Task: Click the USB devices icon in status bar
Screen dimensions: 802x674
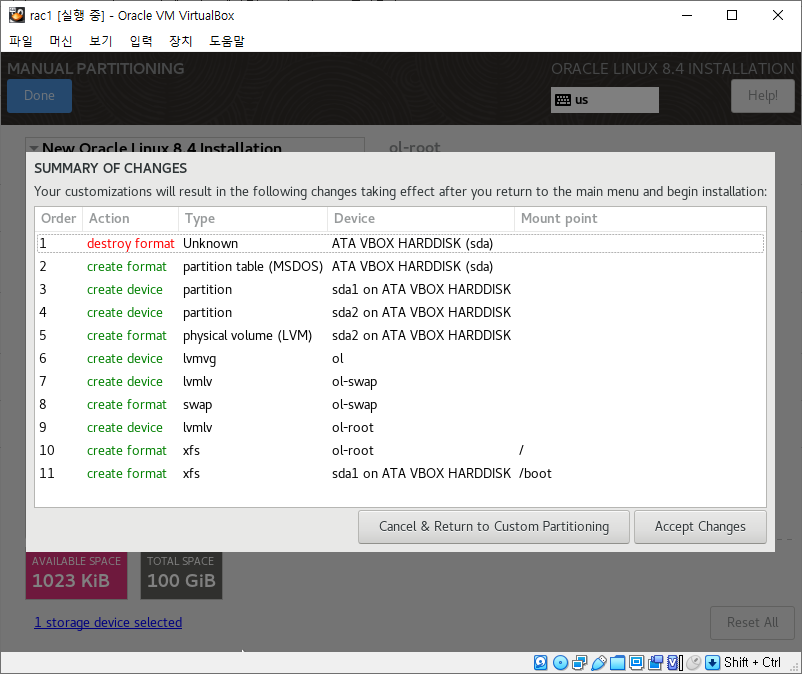Action: click(598, 663)
